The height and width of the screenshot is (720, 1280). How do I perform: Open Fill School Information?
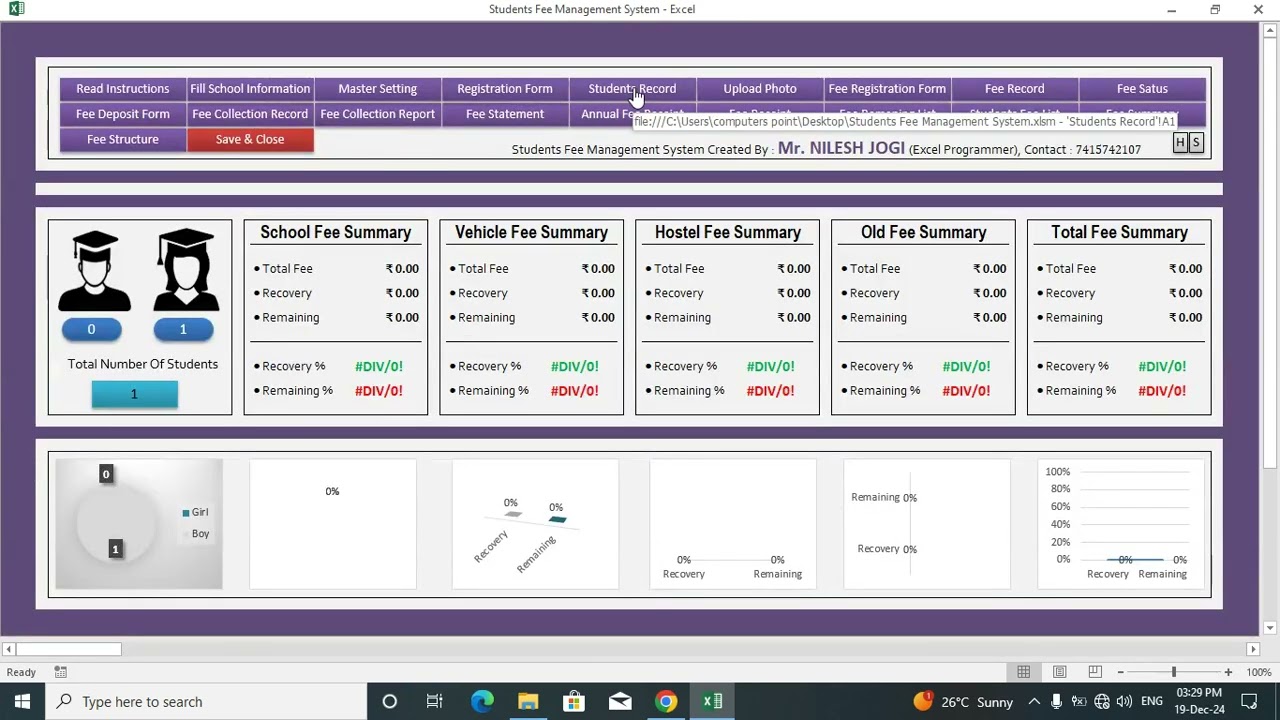click(250, 89)
